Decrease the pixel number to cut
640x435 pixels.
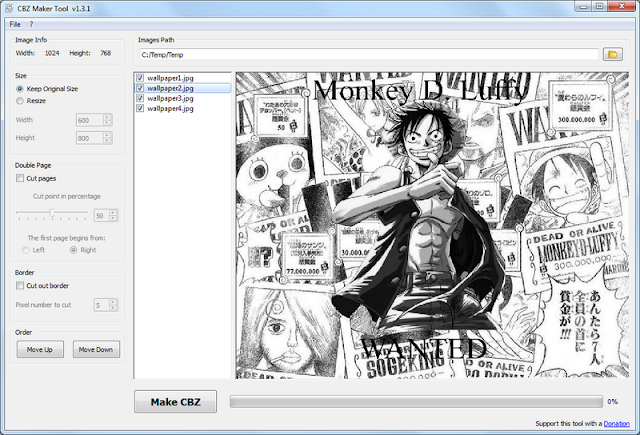(113, 308)
